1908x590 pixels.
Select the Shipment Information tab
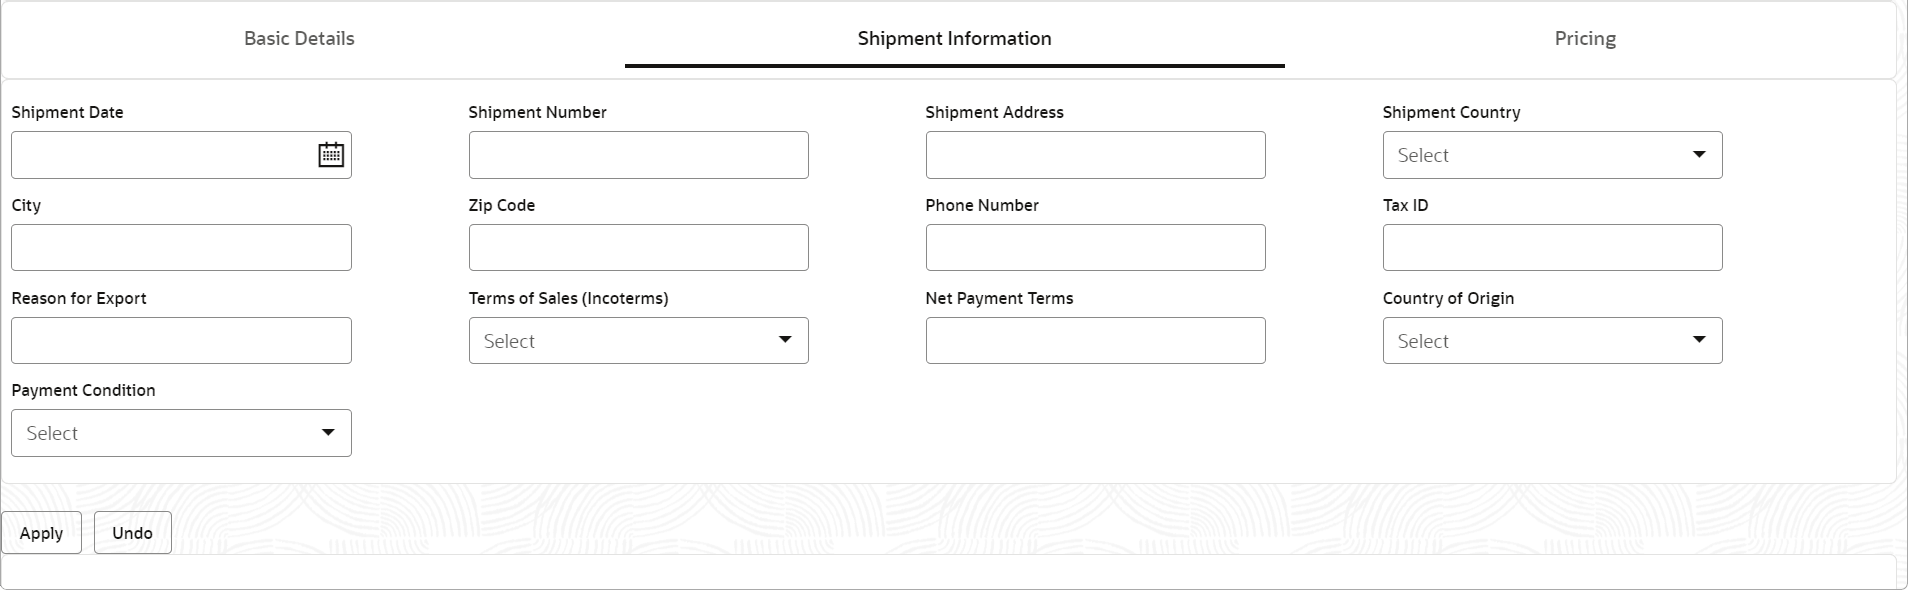click(954, 39)
